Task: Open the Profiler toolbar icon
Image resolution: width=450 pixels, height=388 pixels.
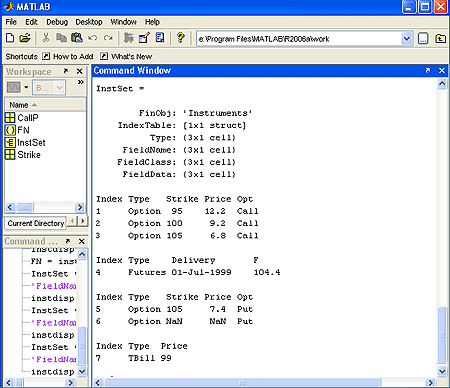Action: click(160, 38)
